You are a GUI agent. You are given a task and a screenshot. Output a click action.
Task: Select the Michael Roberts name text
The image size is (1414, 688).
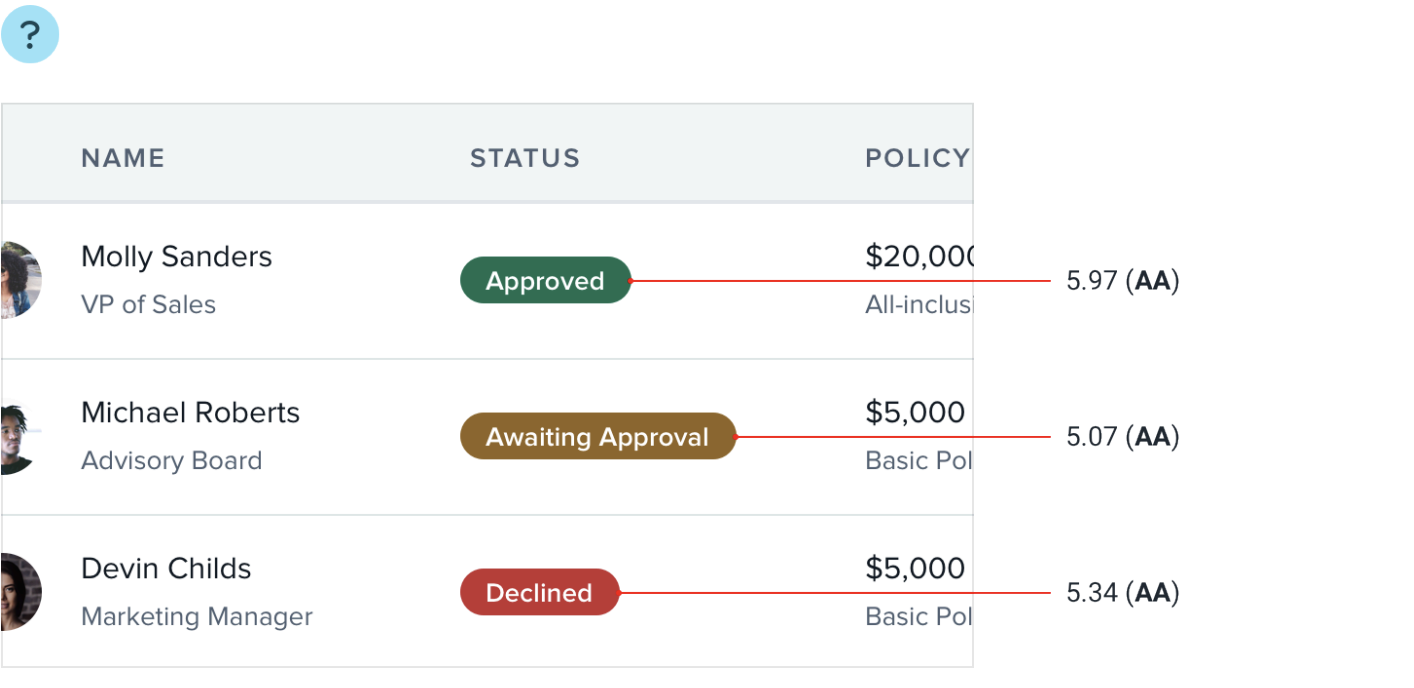click(190, 413)
